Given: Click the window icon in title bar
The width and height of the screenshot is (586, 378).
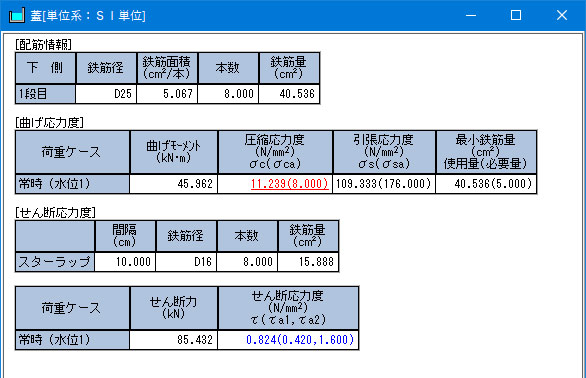Looking at the screenshot, I should [x=16, y=15].
